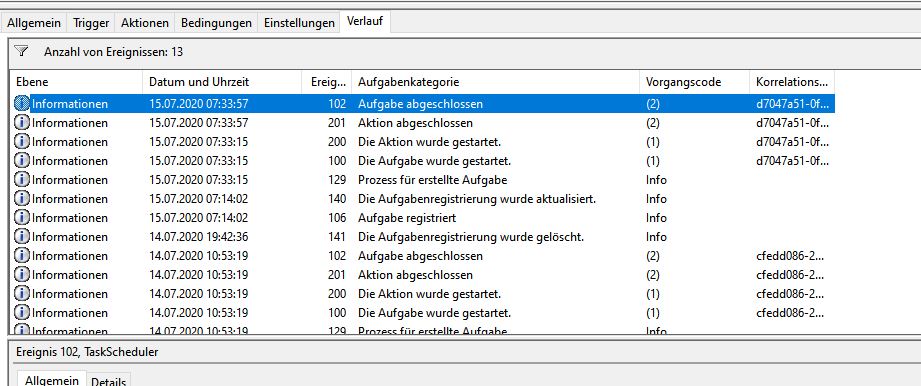The width and height of the screenshot is (921, 386).
Task: Click info icon of 14.07.2020 event 100 row
Action: [x=22, y=313]
